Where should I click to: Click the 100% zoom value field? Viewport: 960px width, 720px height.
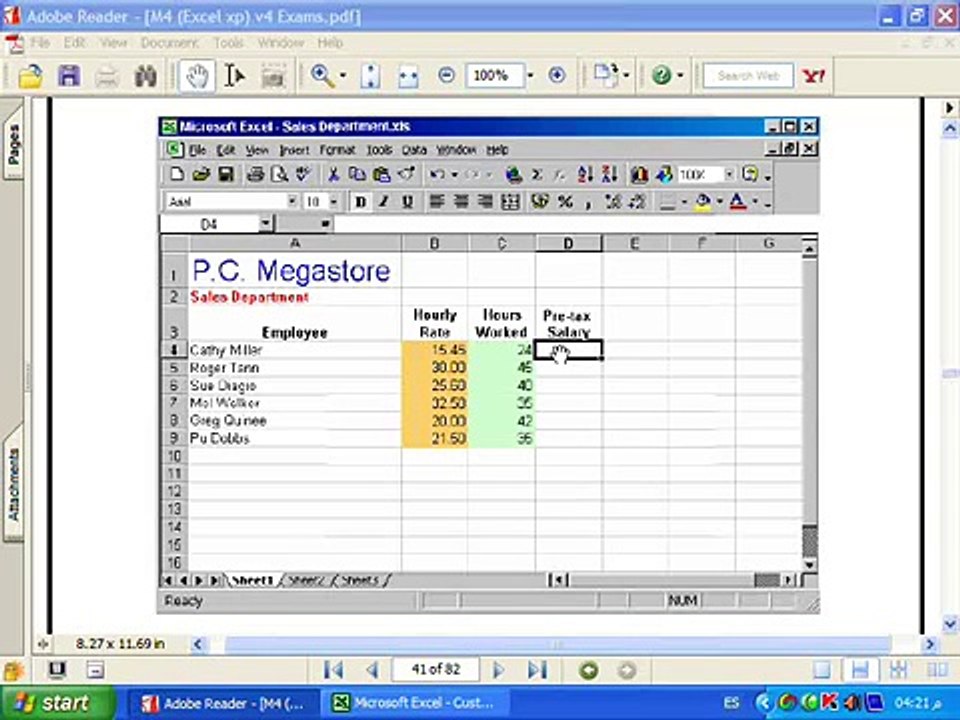[495, 75]
